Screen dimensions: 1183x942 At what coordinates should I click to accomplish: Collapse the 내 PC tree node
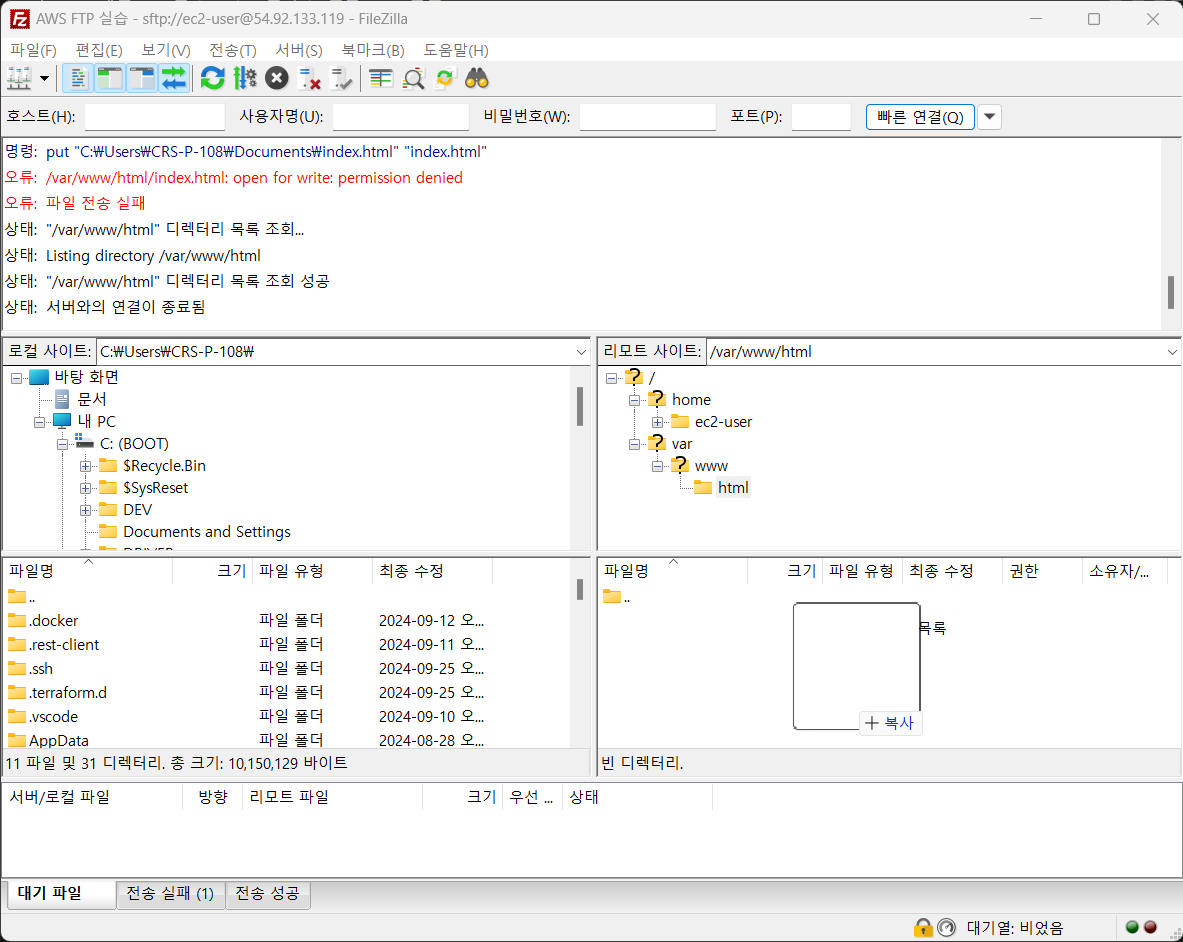pyautogui.click(x=39, y=422)
